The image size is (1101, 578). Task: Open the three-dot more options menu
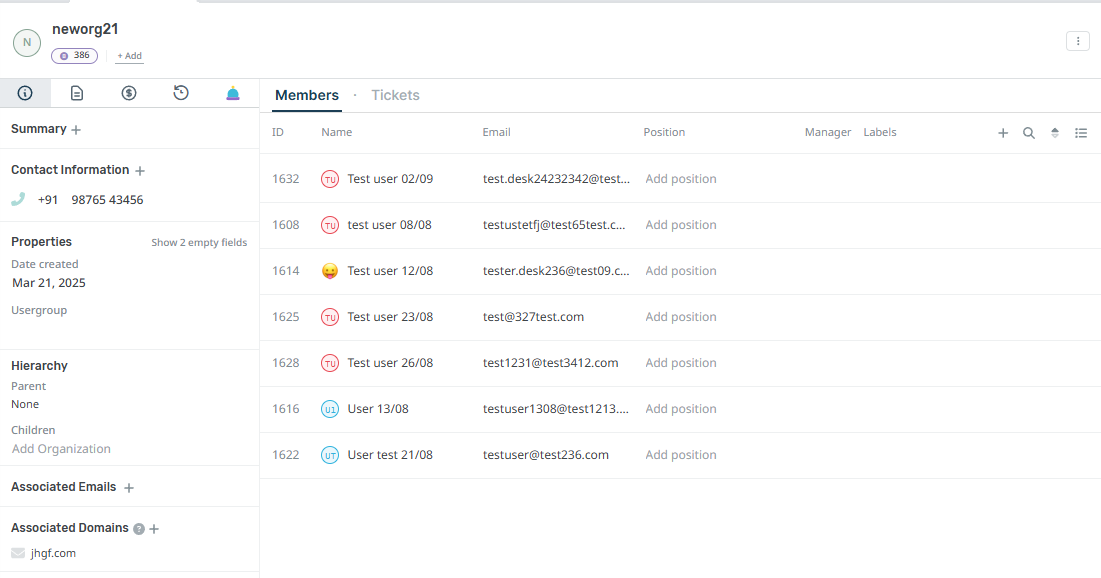(x=1078, y=41)
